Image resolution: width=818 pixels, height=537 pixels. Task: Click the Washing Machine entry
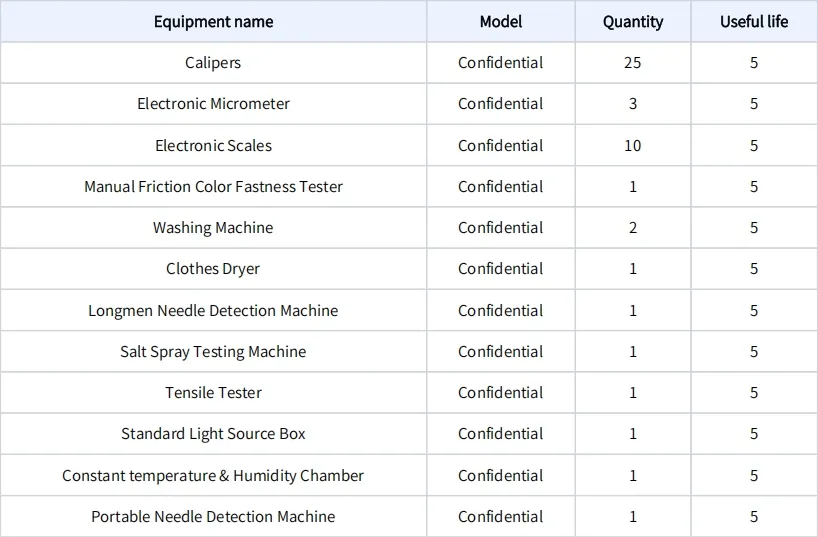pos(213,228)
